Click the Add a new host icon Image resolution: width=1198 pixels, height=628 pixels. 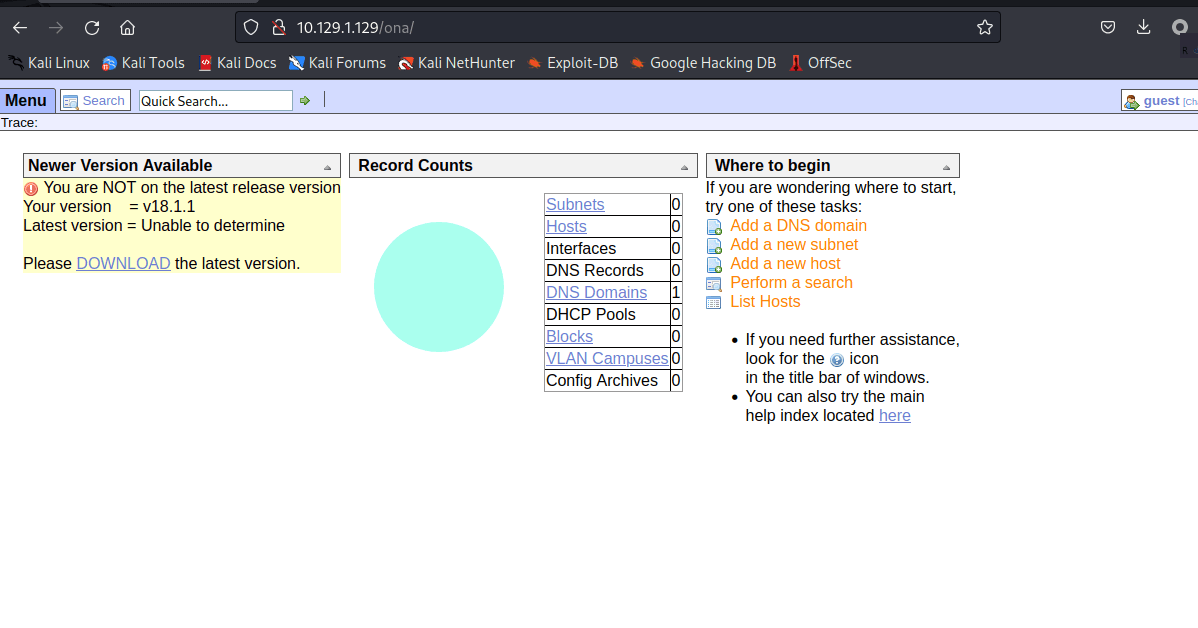tap(714, 265)
